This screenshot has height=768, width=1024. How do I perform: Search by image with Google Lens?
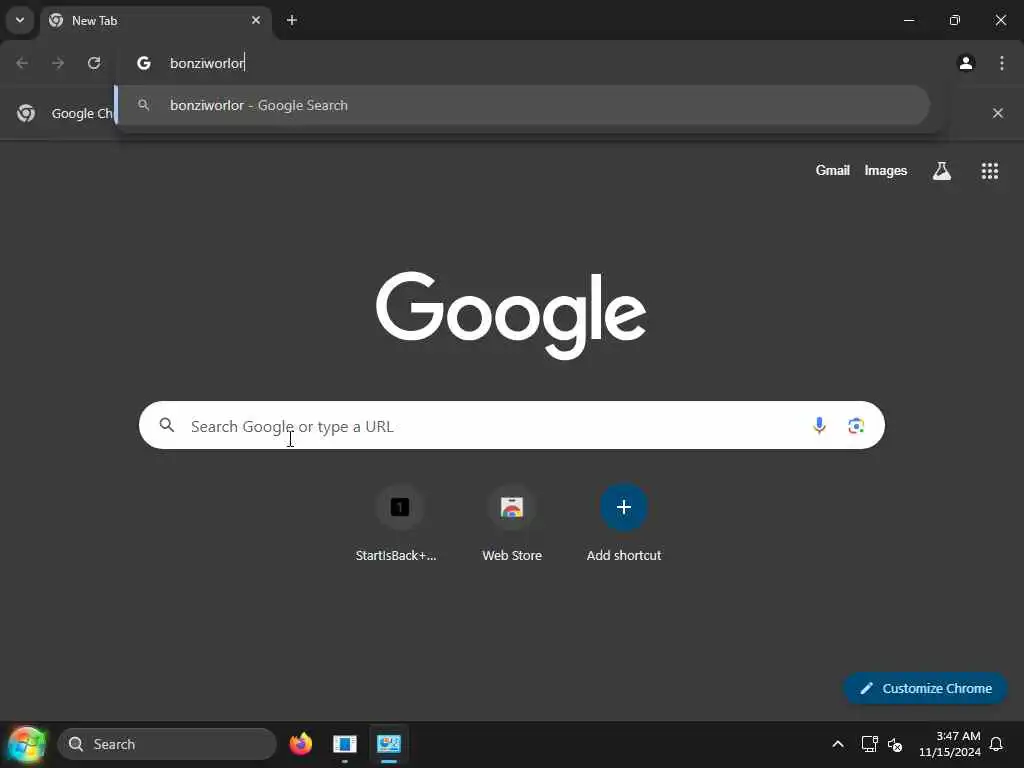856,426
